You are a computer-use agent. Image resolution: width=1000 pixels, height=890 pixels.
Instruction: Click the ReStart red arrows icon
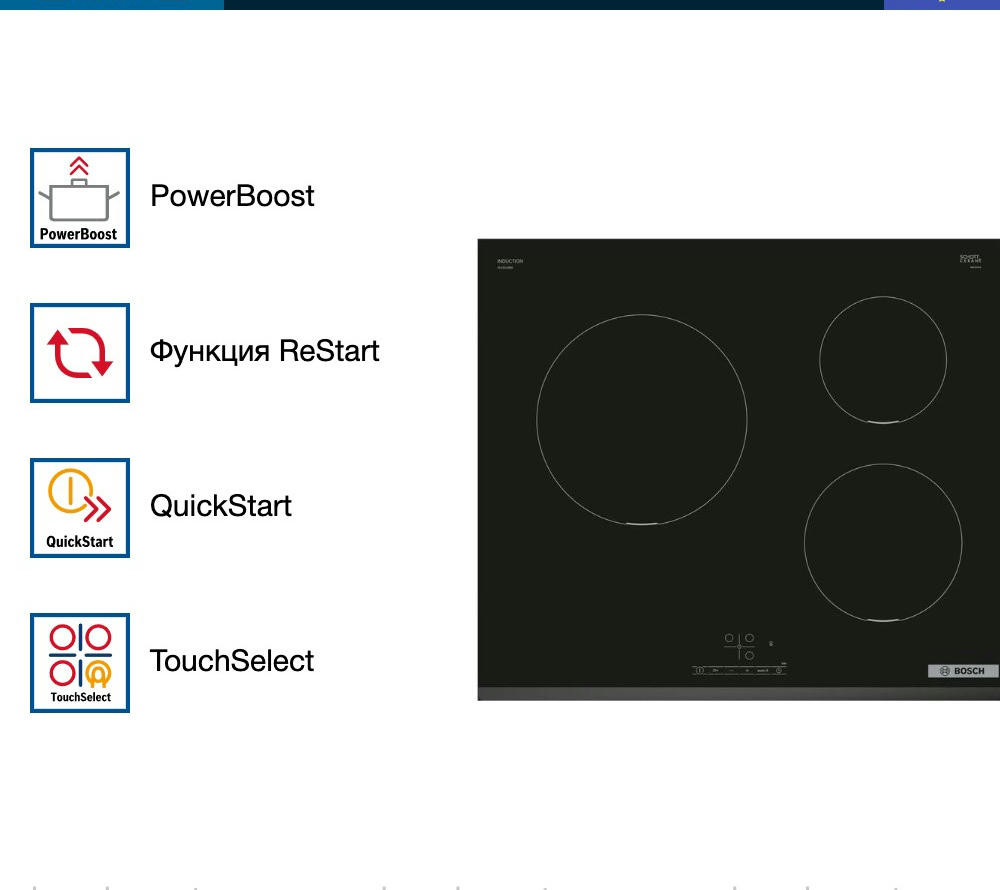80,353
